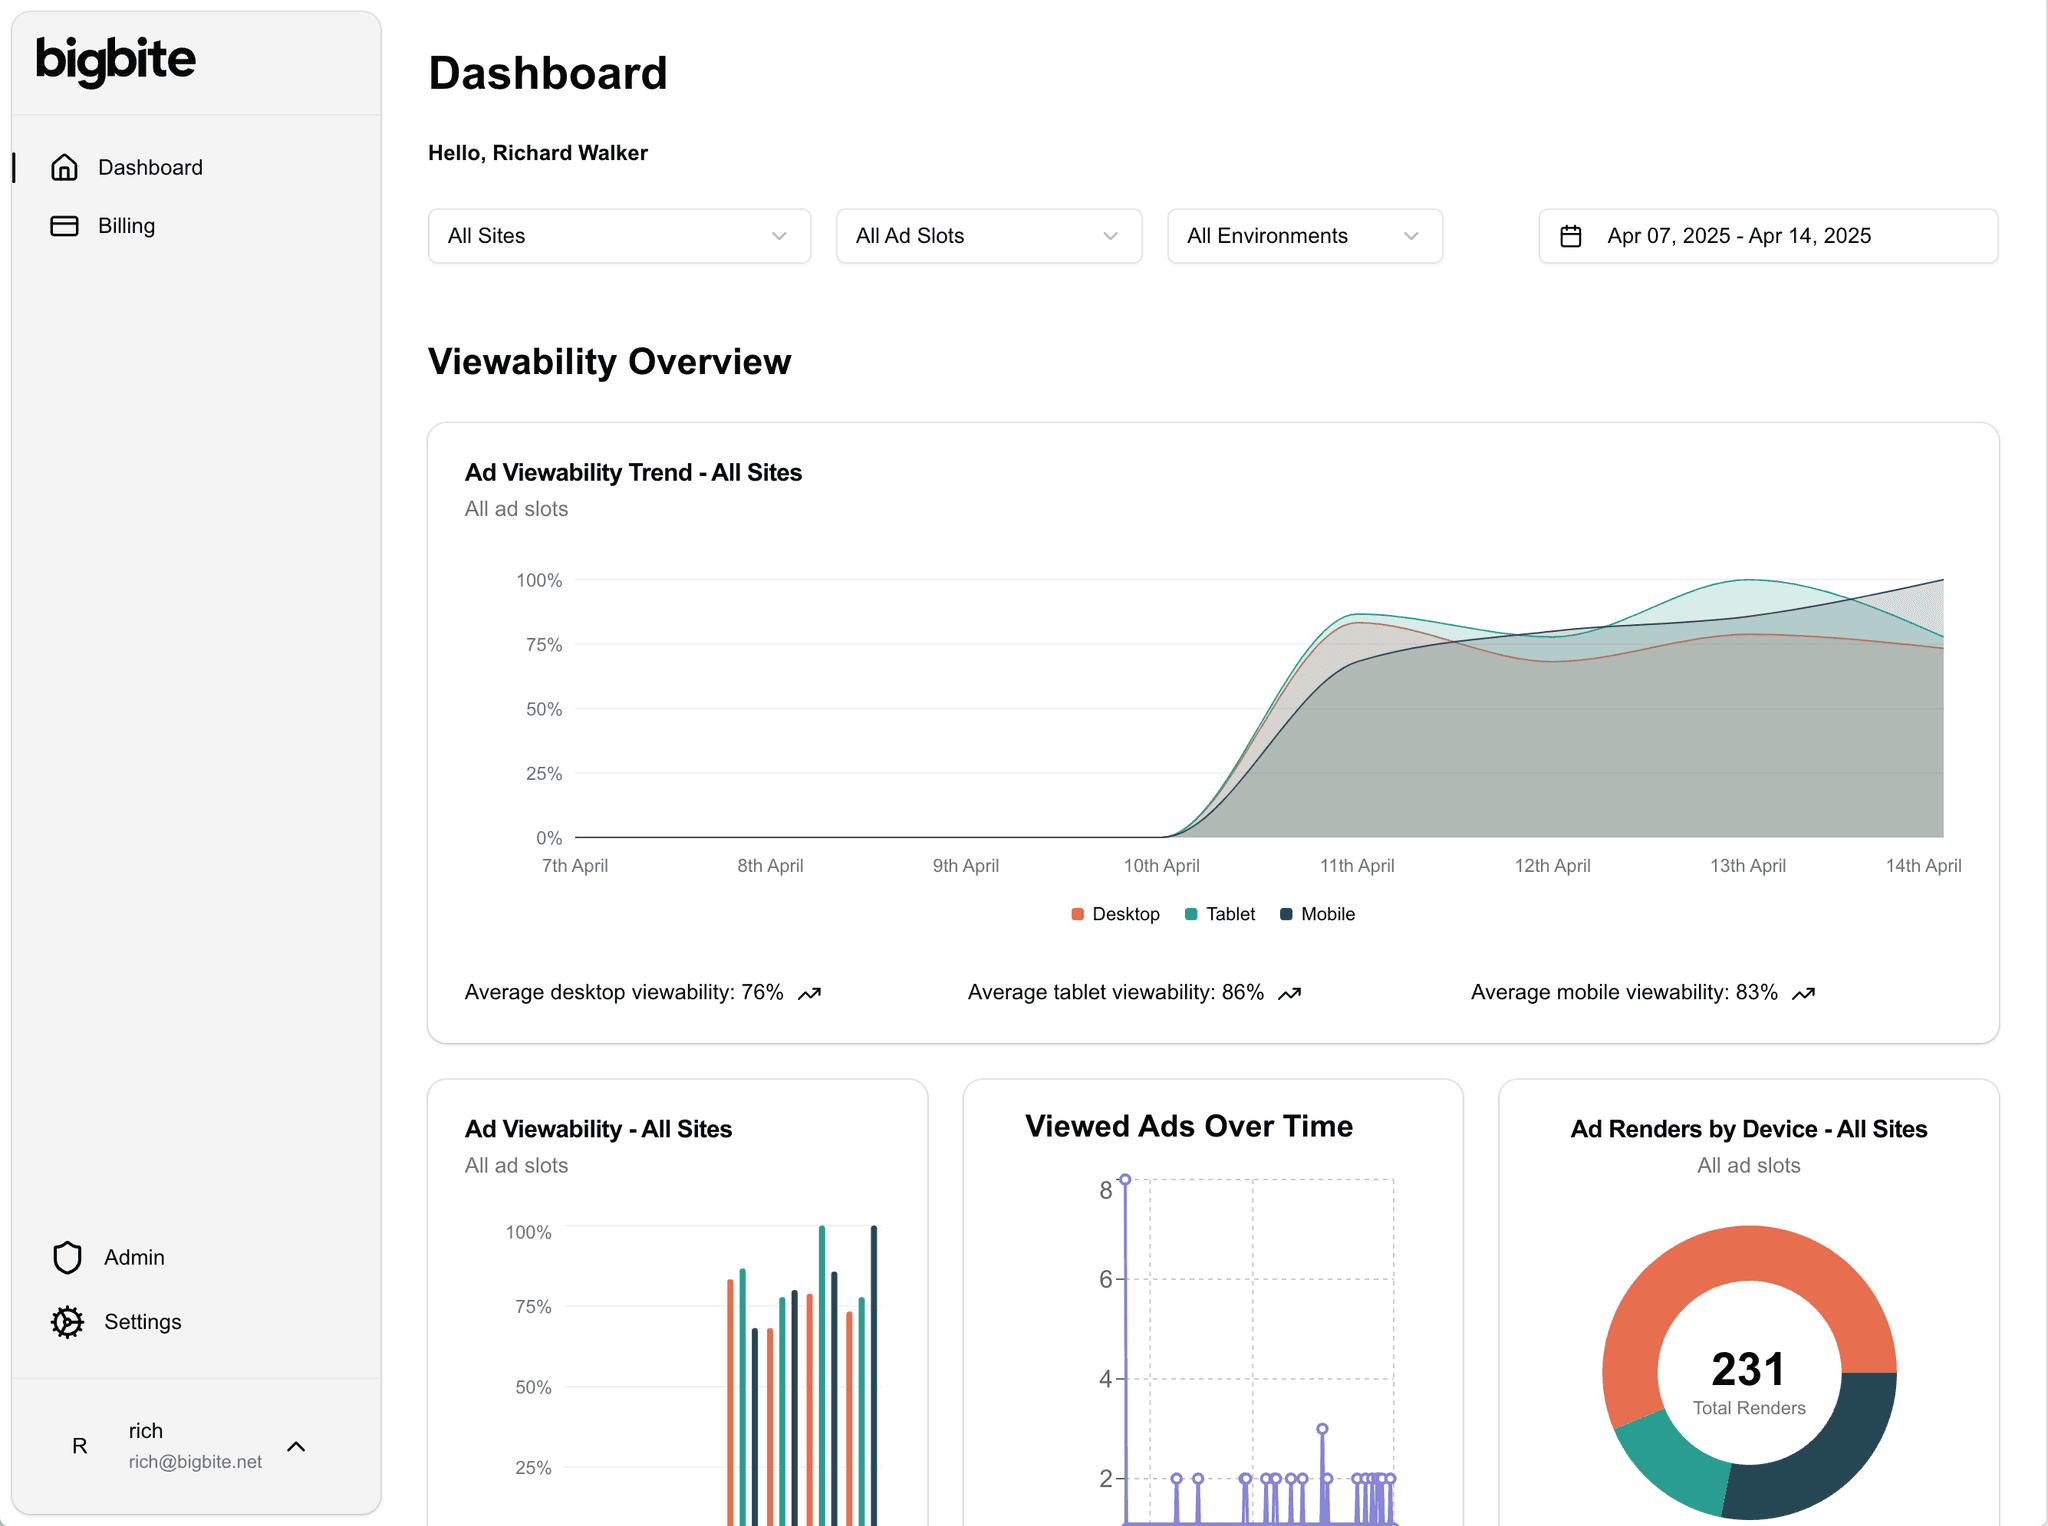Click the 8-value point in Viewed Ads chart
Image resolution: width=2048 pixels, height=1526 pixels.
coord(1125,1180)
